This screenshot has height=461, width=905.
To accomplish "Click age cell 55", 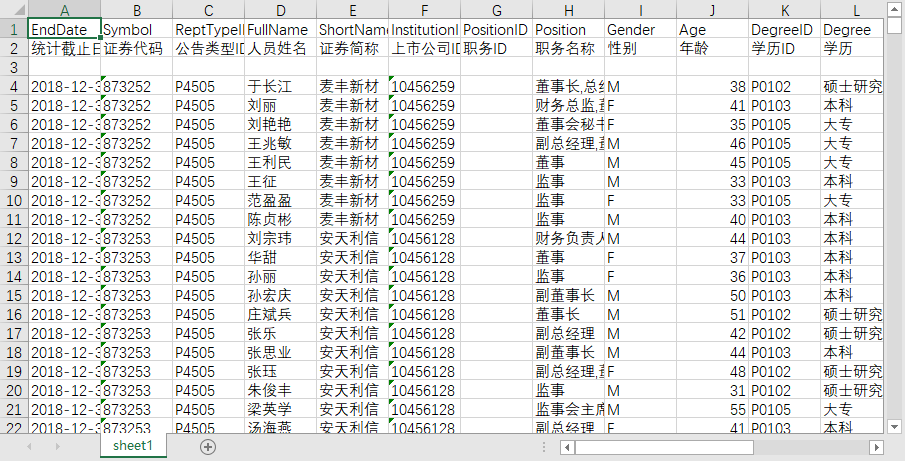I will point(712,410).
